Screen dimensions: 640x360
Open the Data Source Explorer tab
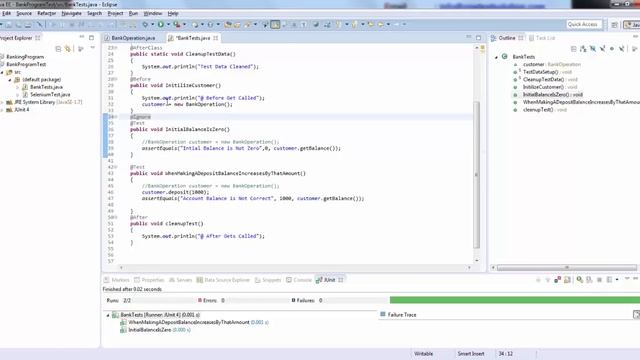pyautogui.click(x=223, y=280)
